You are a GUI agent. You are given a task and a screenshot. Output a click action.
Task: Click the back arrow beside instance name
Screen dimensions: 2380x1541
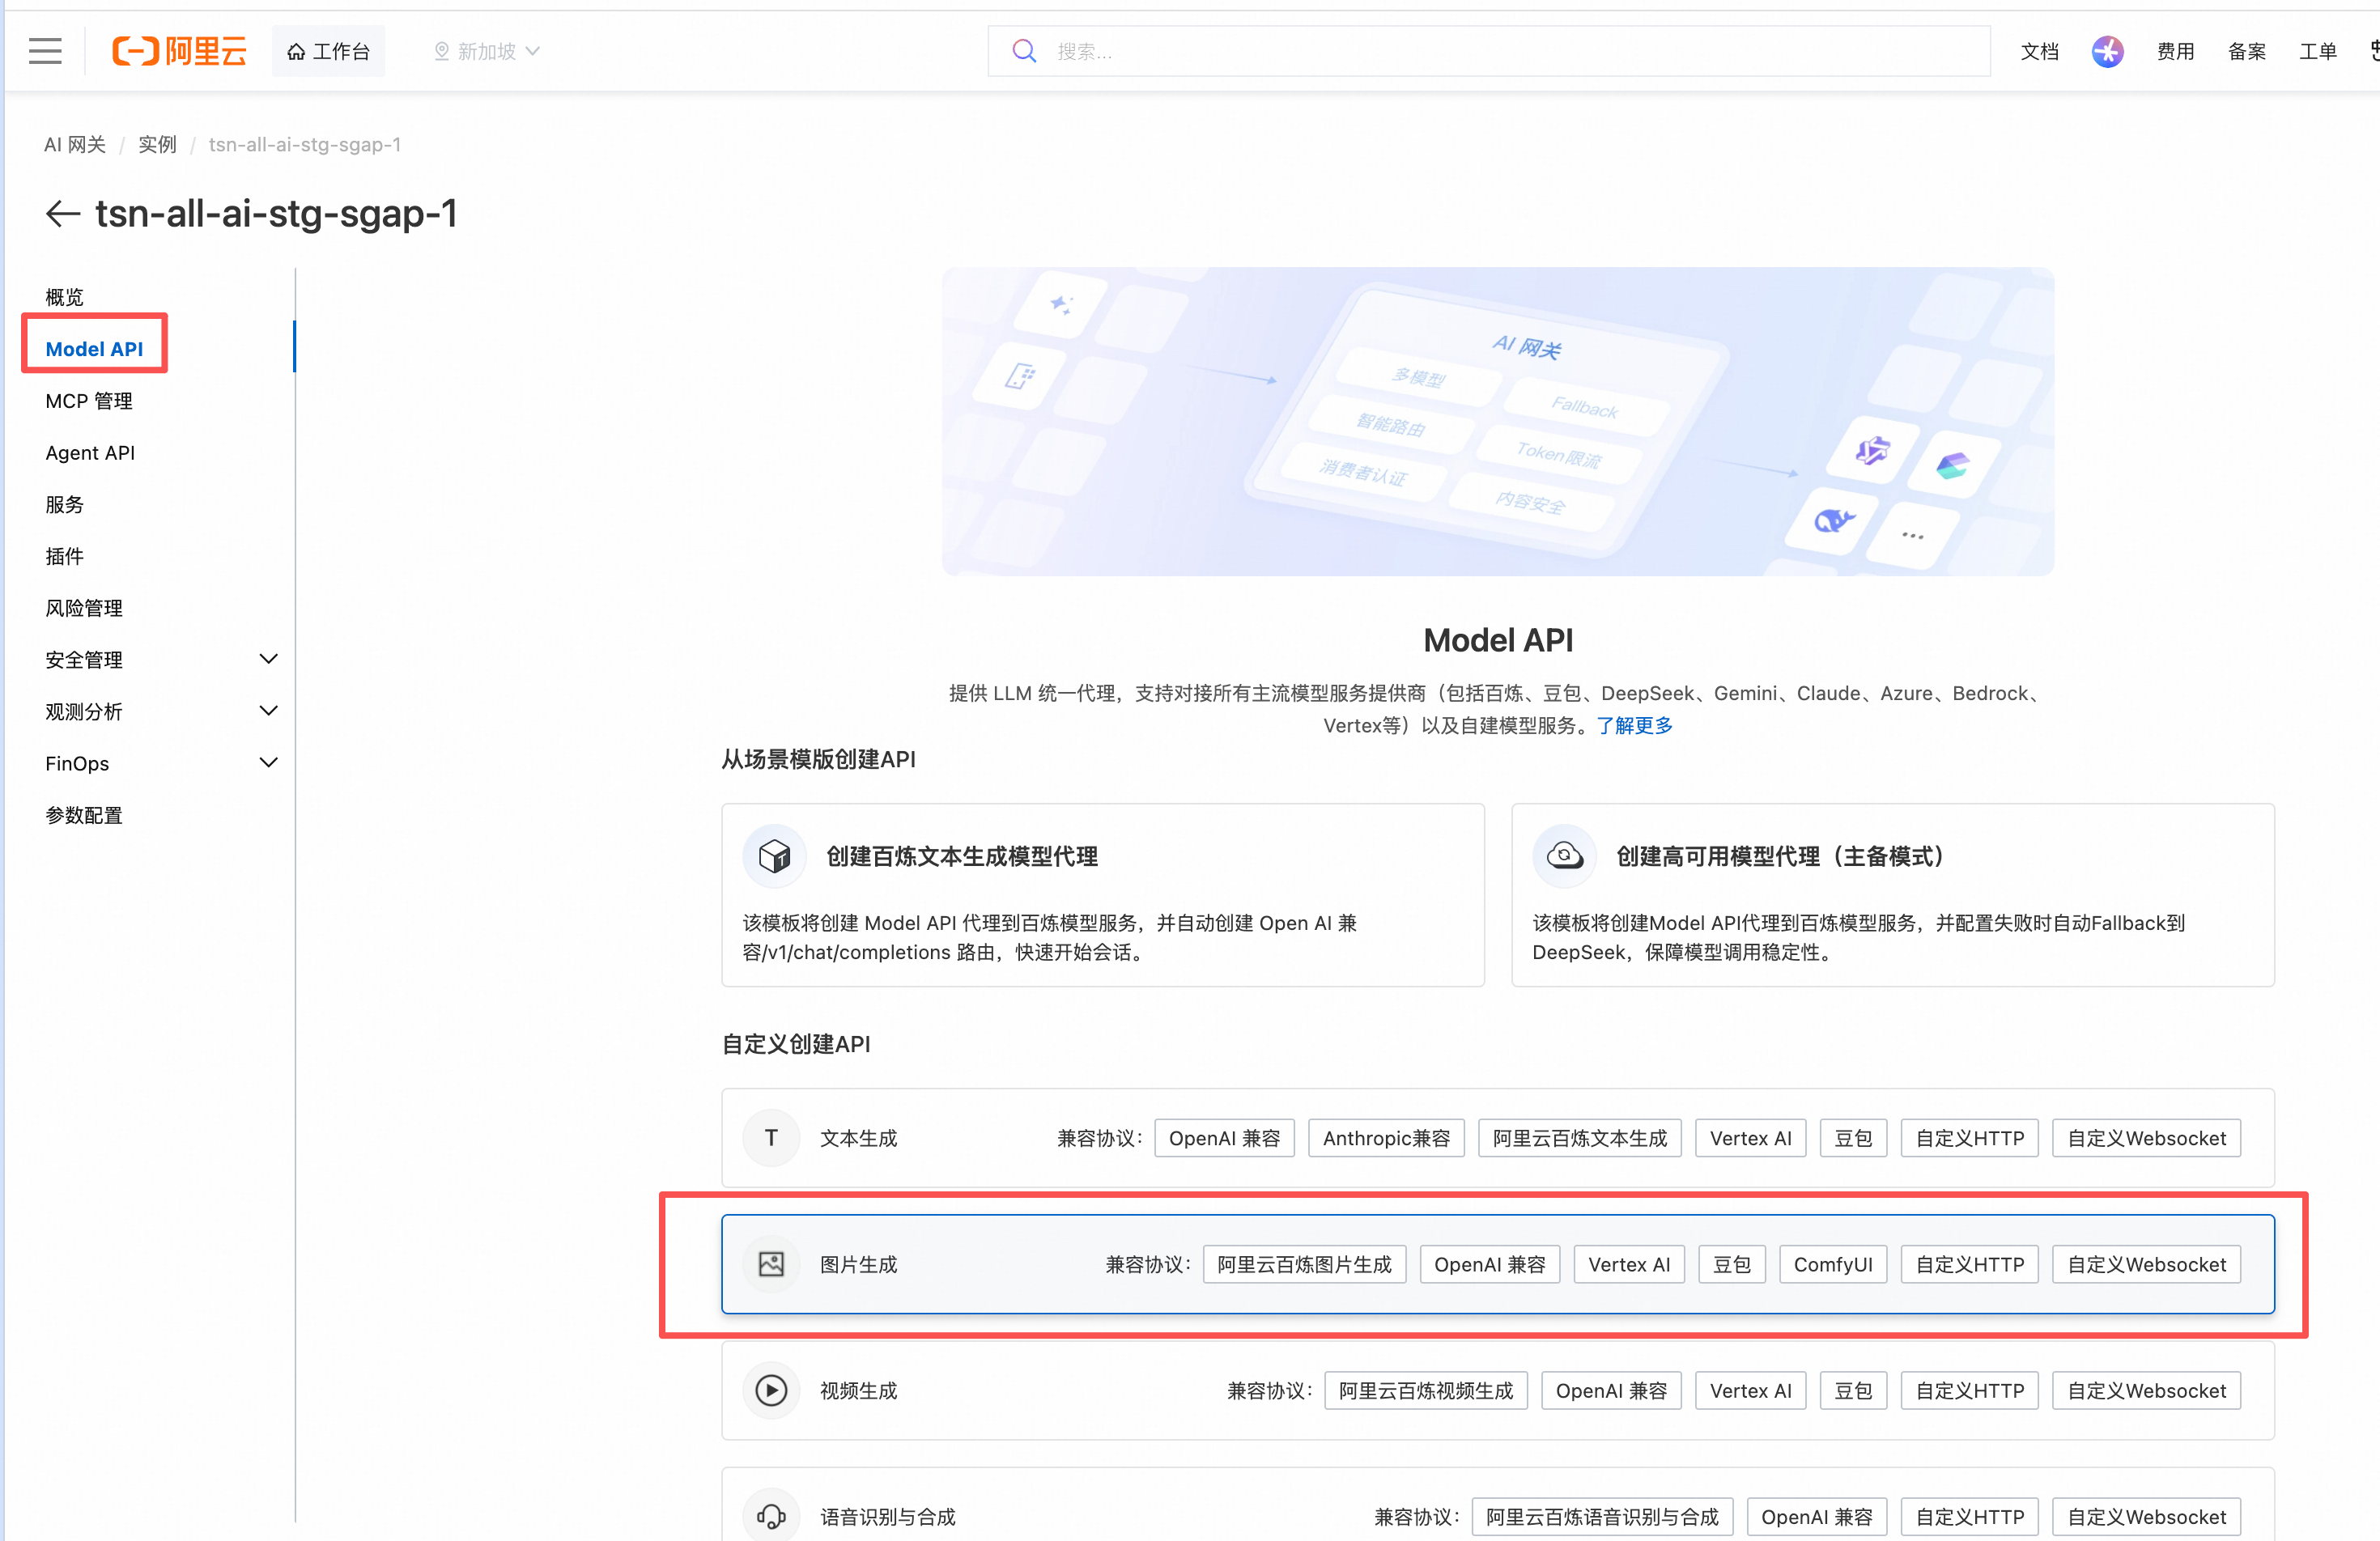coord(63,213)
